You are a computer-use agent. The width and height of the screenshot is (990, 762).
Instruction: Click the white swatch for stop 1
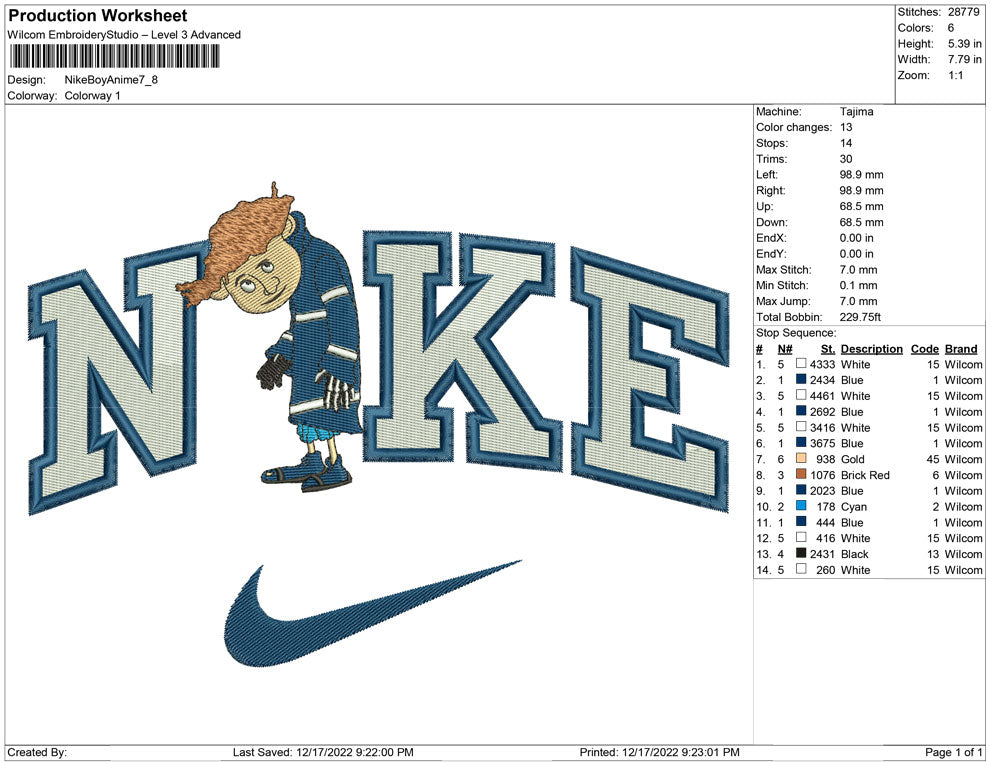pos(801,364)
